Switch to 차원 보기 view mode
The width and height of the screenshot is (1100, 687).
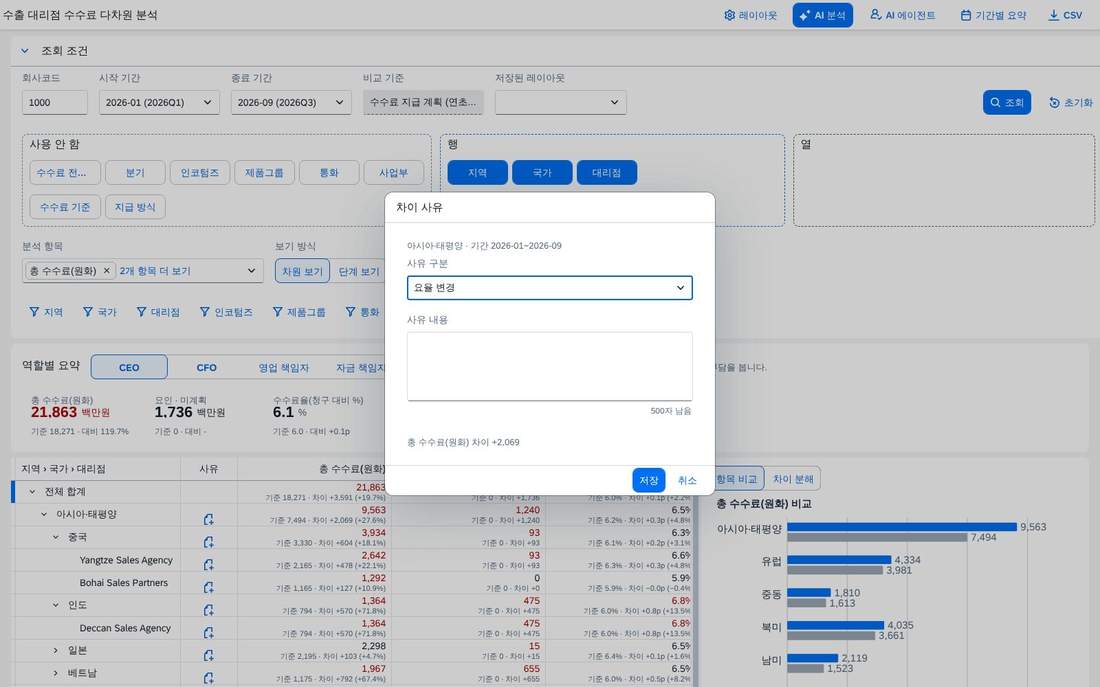click(x=302, y=272)
